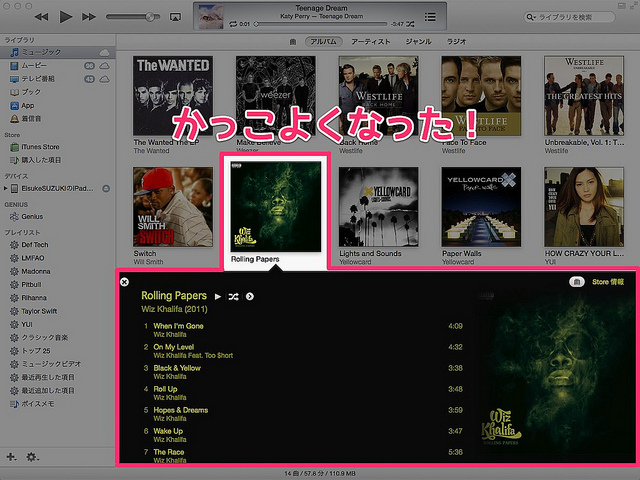
Task: Open 購入した項目 purchased items
Action: [58, 160]
